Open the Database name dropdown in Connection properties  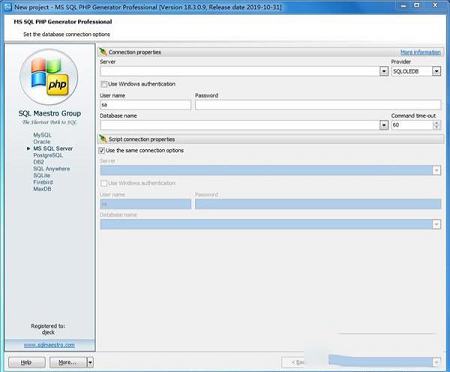384,125
